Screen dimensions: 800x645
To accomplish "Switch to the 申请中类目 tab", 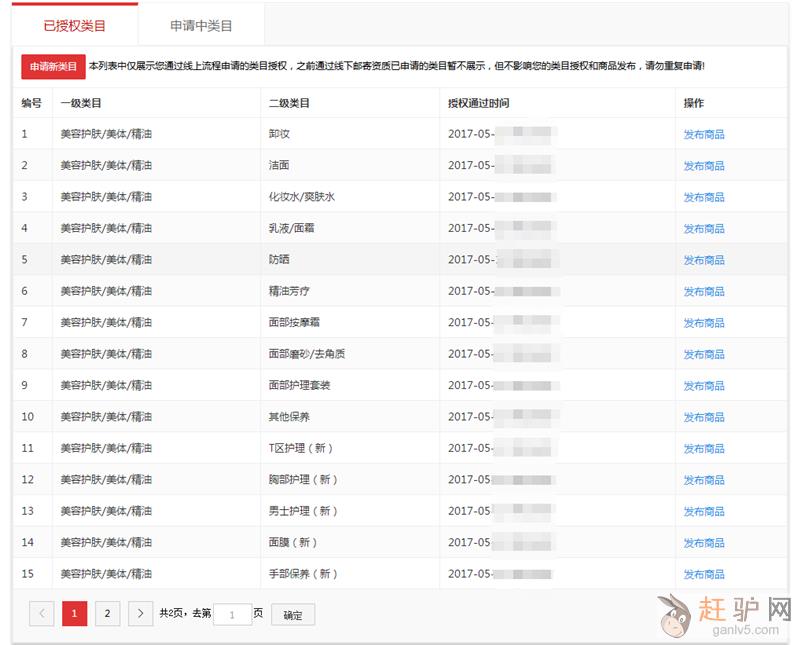I will [x=201, y=26].
